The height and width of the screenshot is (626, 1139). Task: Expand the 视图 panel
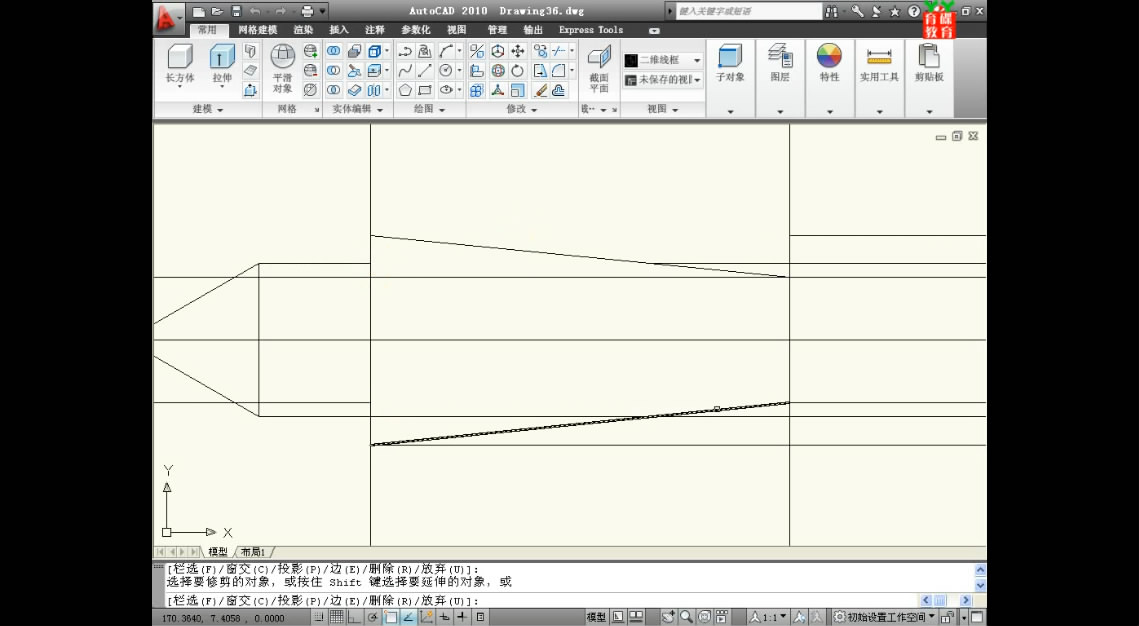pos(662,109)
